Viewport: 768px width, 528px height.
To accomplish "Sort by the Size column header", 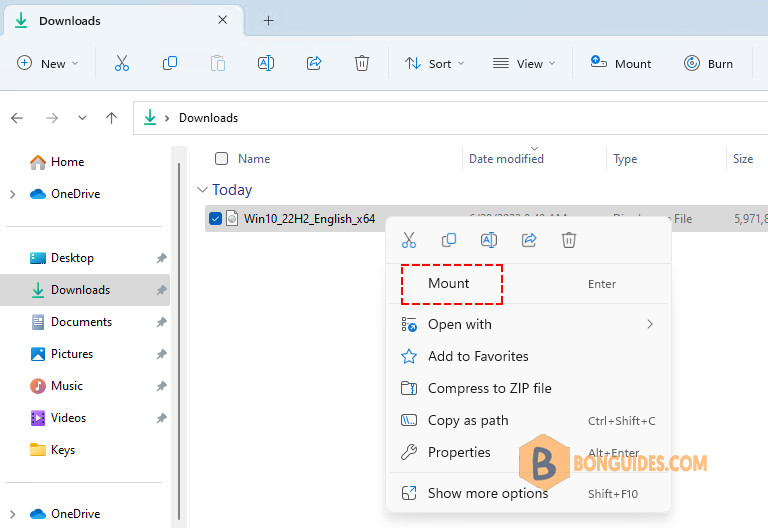I will (743, 159).
